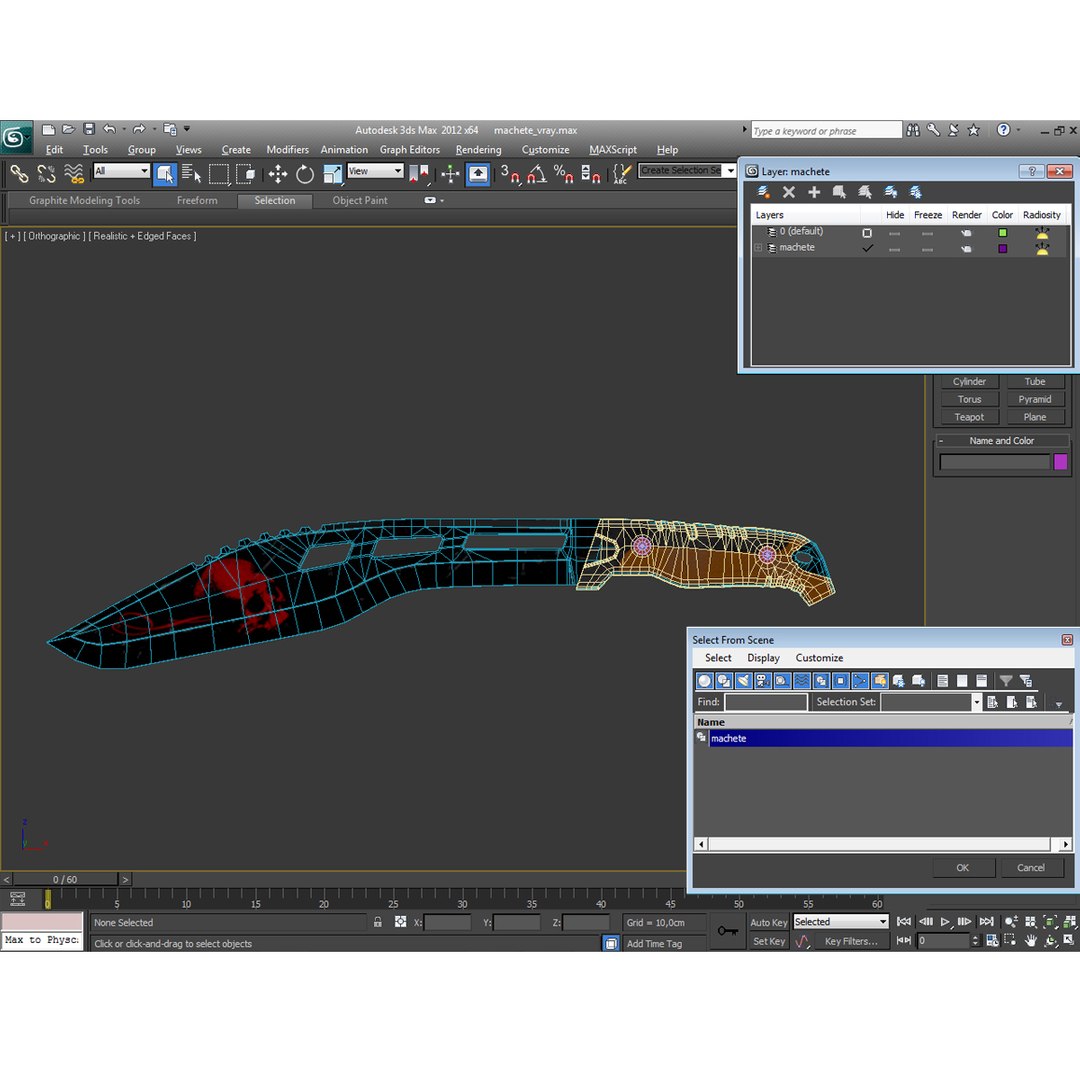
Task: Click the Auto Key button
Action: click(768, 922)
